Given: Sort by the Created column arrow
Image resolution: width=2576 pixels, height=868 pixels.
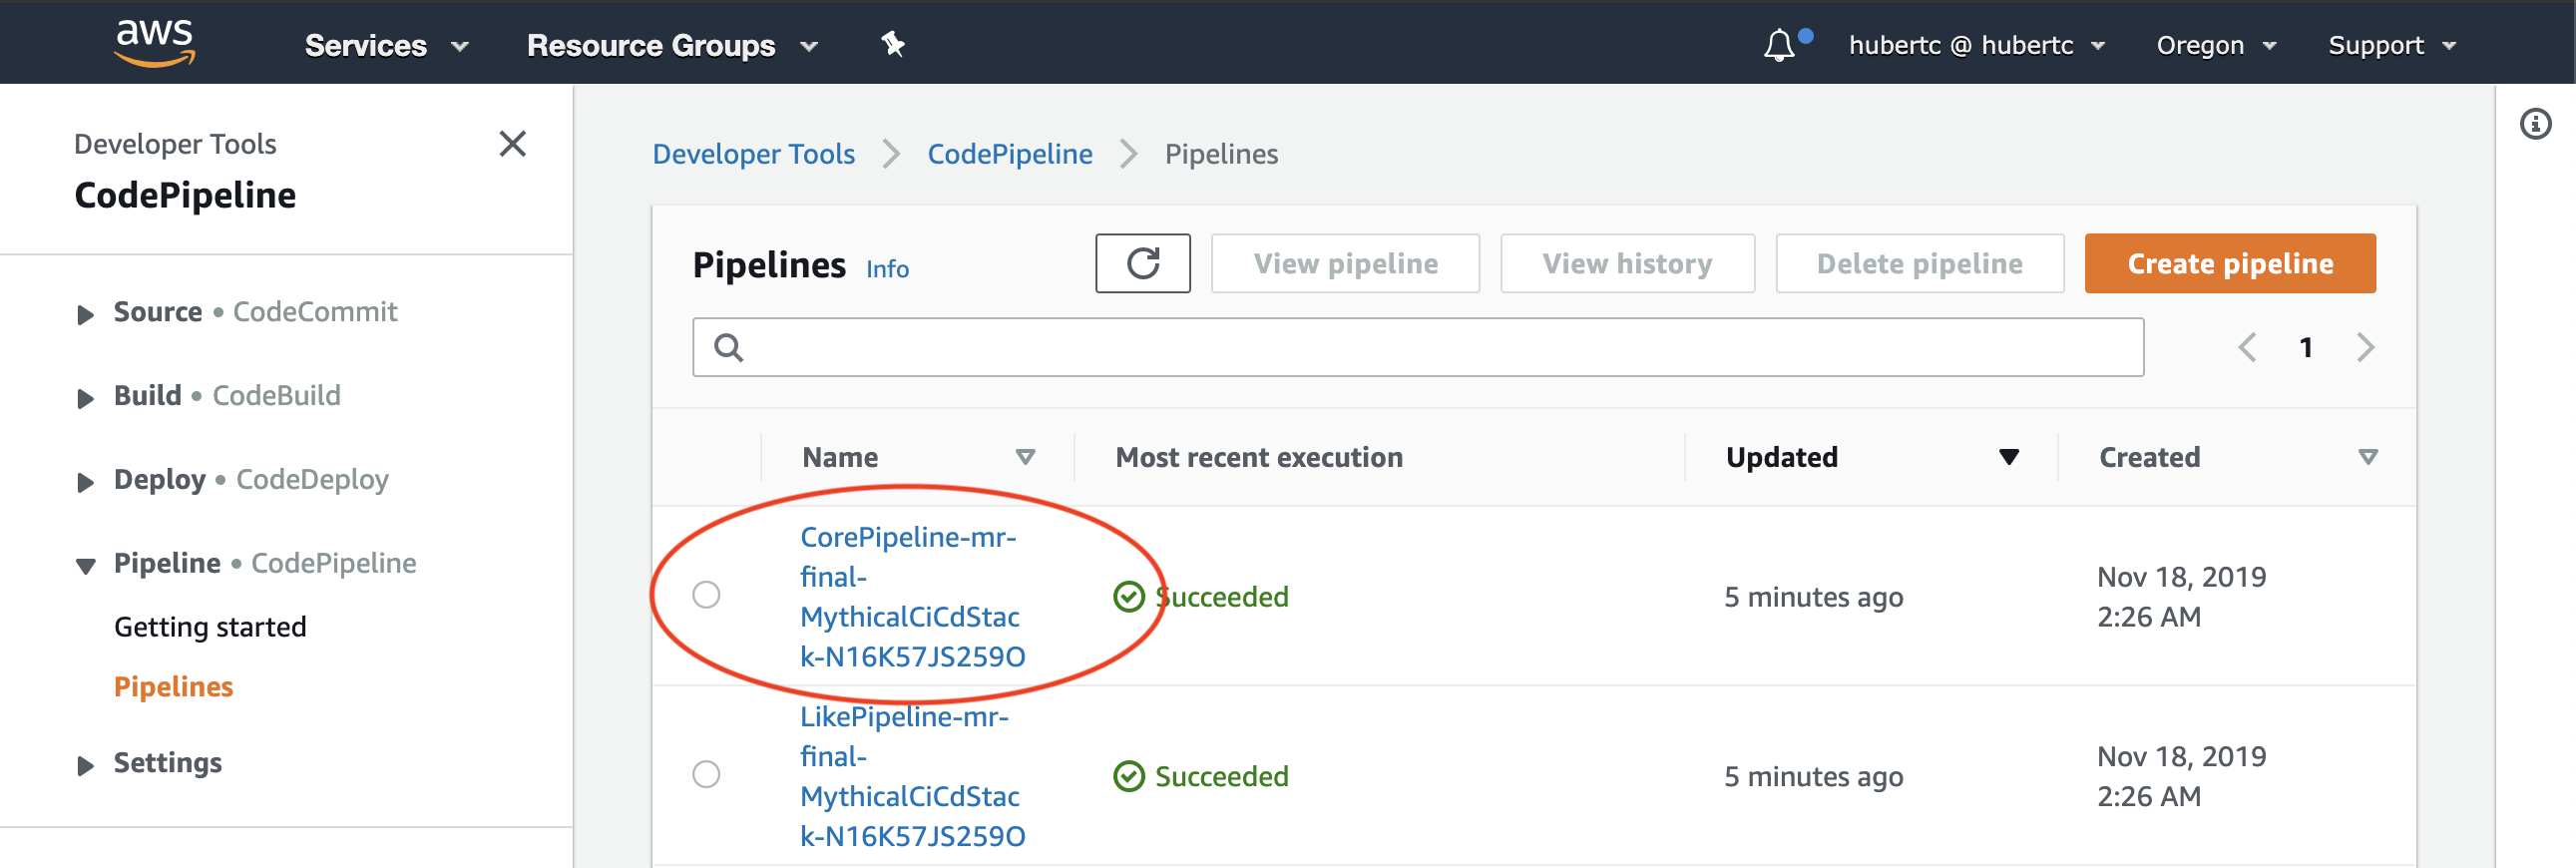Looking at the screenshot, I should [2367, 457].
